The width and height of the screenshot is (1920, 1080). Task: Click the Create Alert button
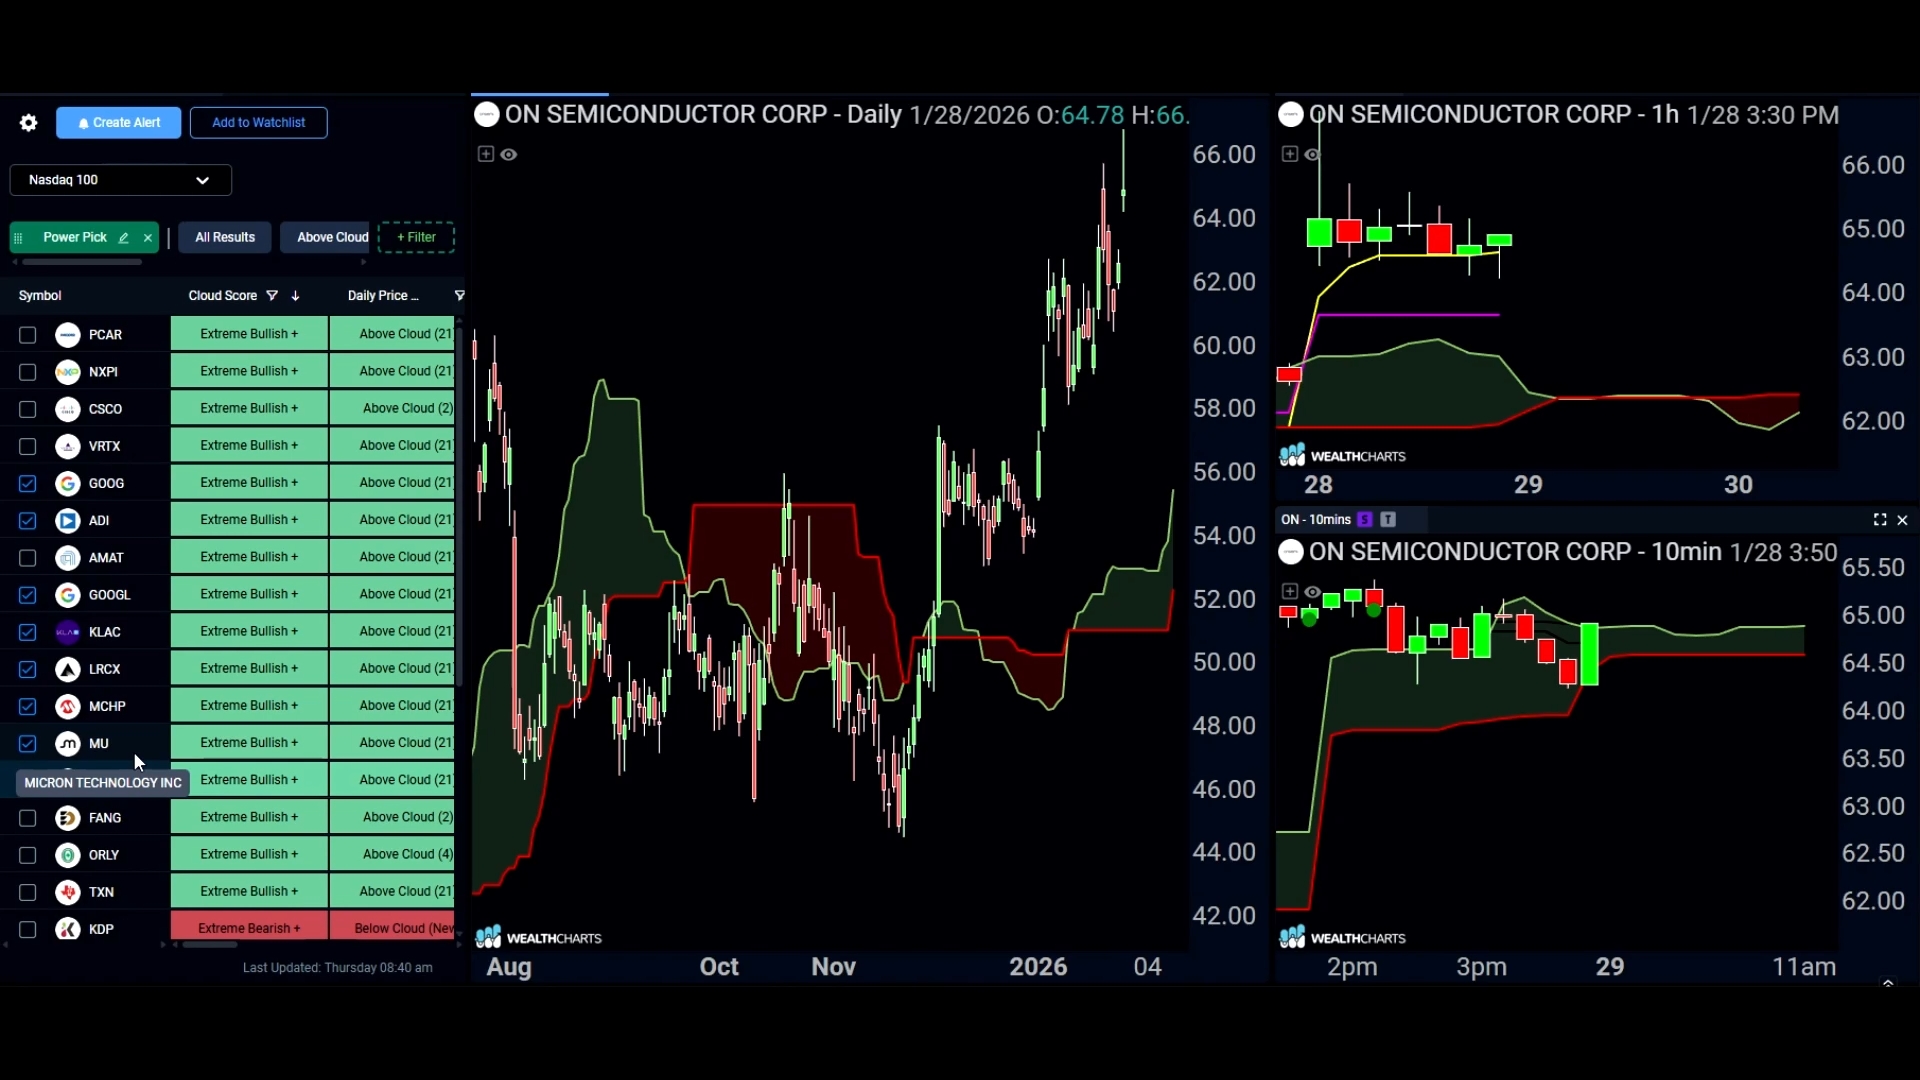tap(119, 123)
